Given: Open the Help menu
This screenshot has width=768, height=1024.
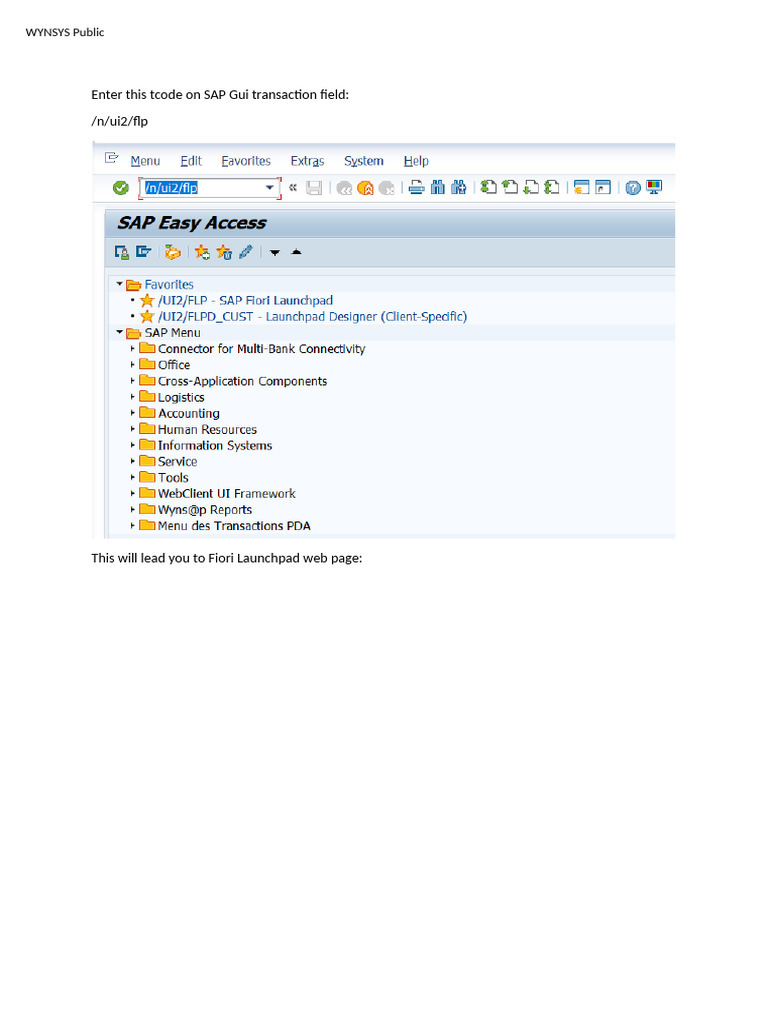Looking at the screenshot, I should tap(416, 161).
